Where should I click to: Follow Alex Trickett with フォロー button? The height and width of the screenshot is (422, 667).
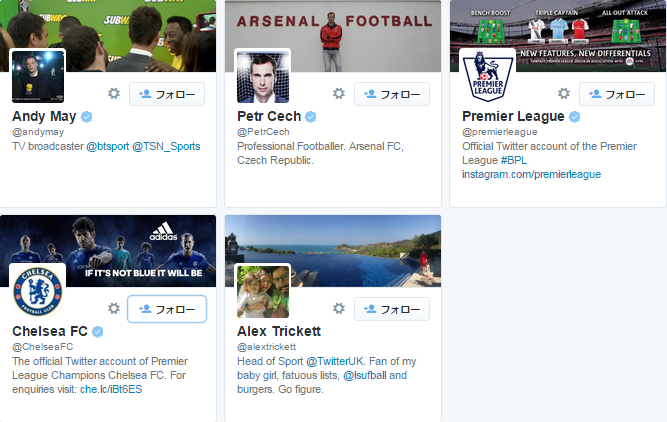pos(392,309)
